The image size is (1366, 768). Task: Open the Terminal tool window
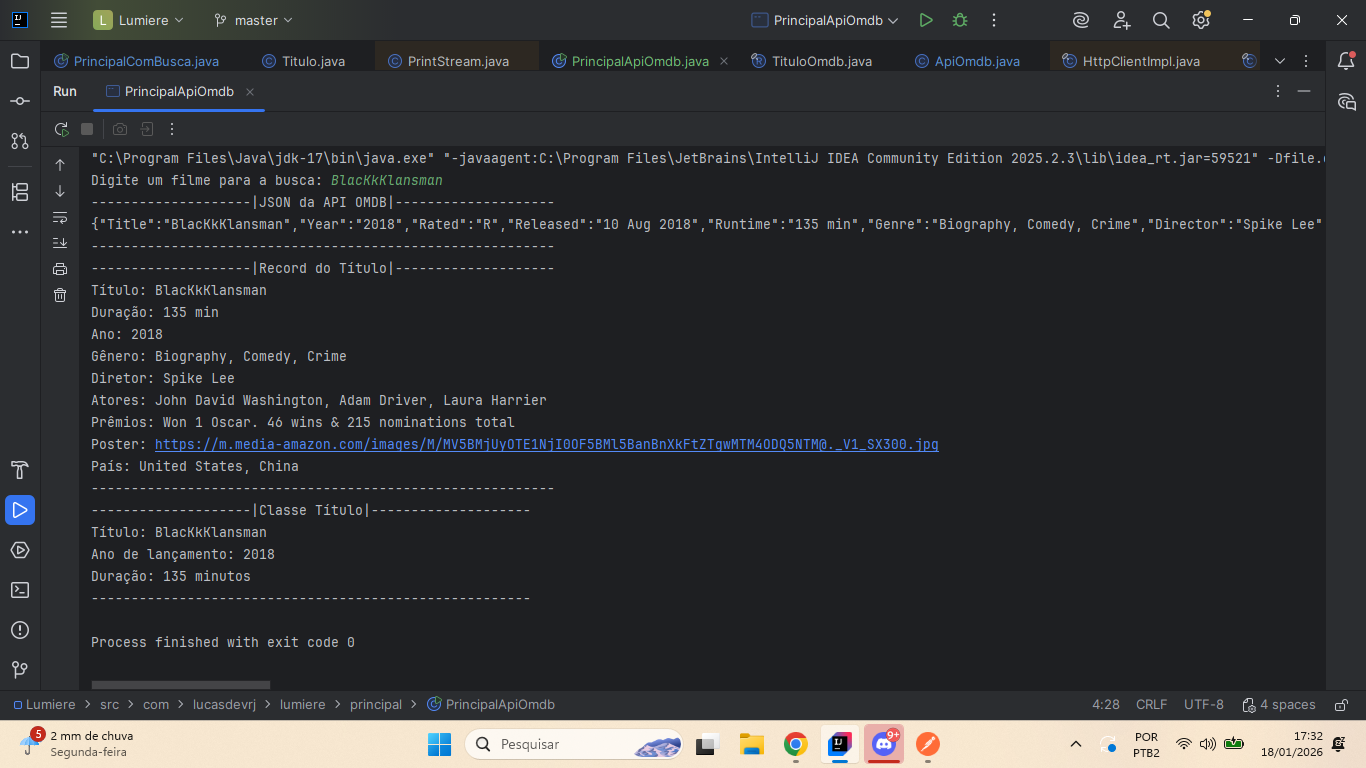coord(20,590)
